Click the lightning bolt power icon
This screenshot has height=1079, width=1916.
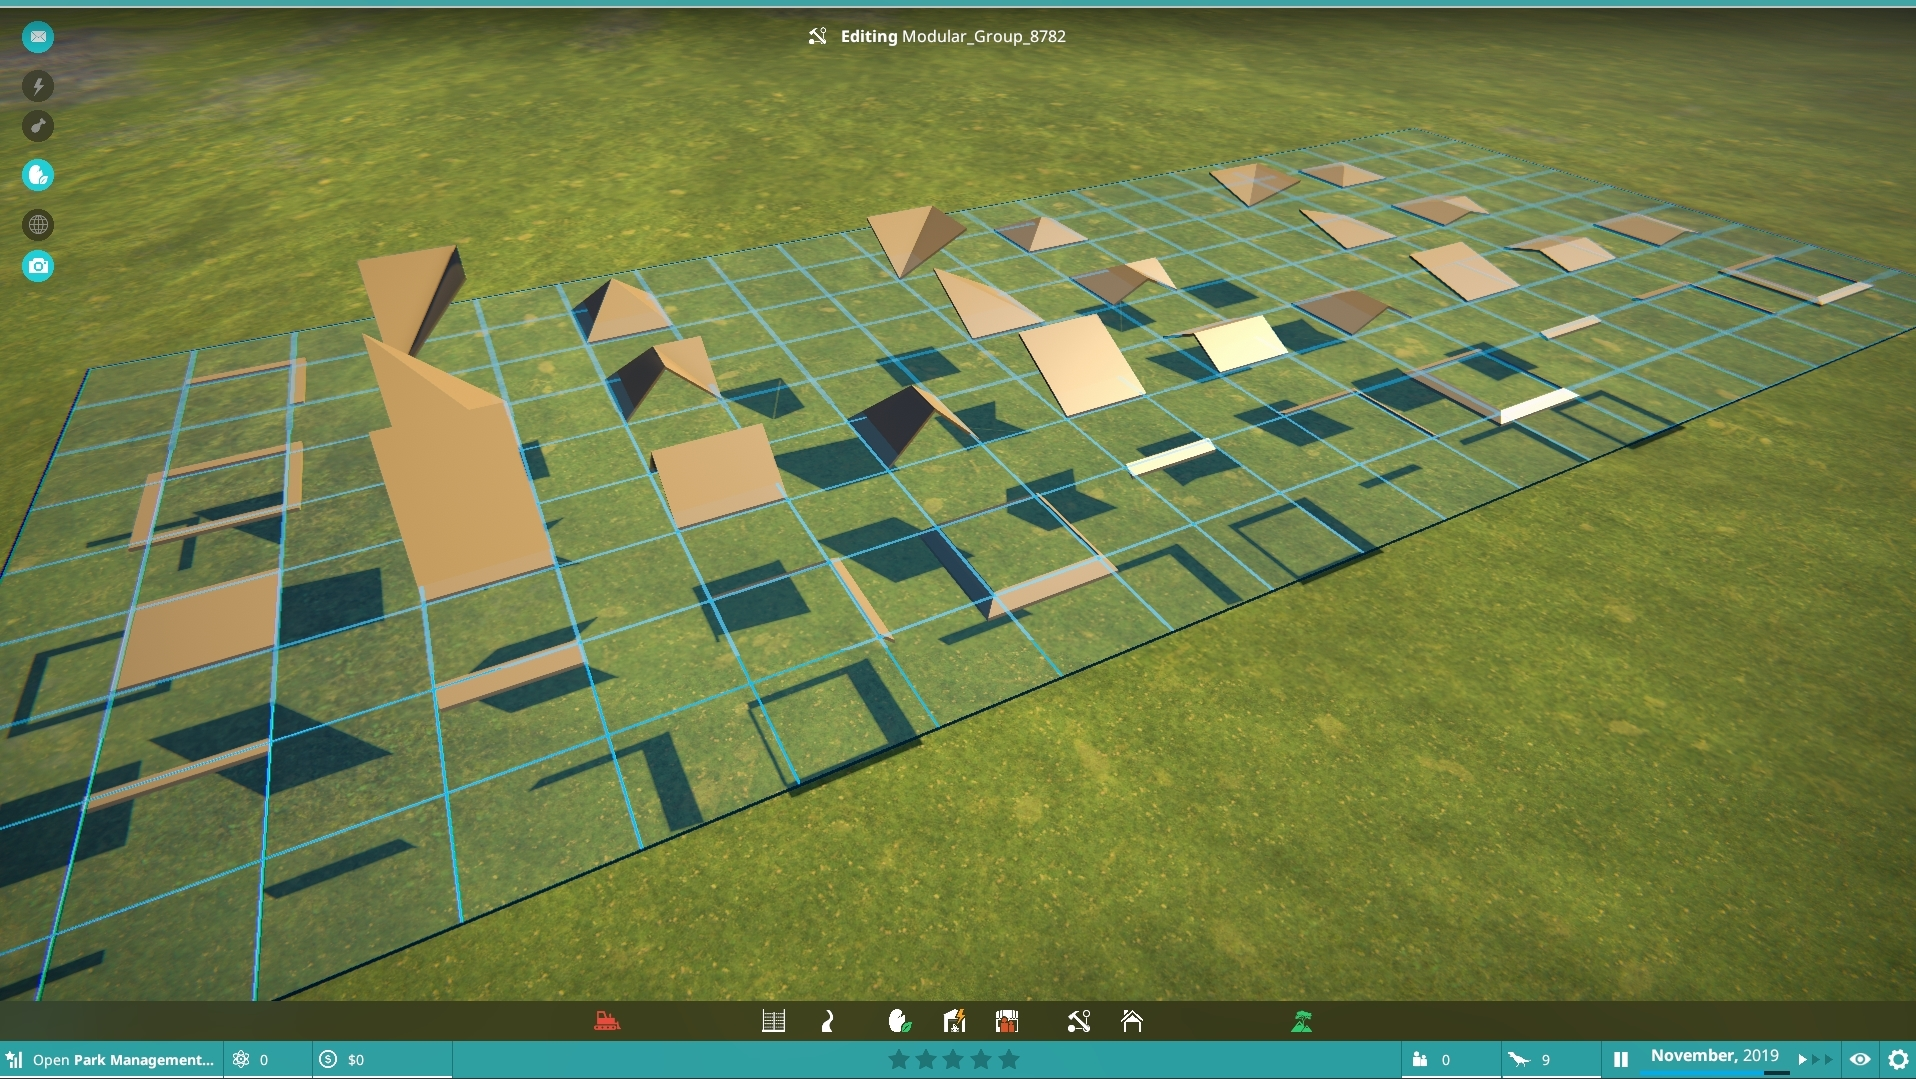tap(38, 86)
